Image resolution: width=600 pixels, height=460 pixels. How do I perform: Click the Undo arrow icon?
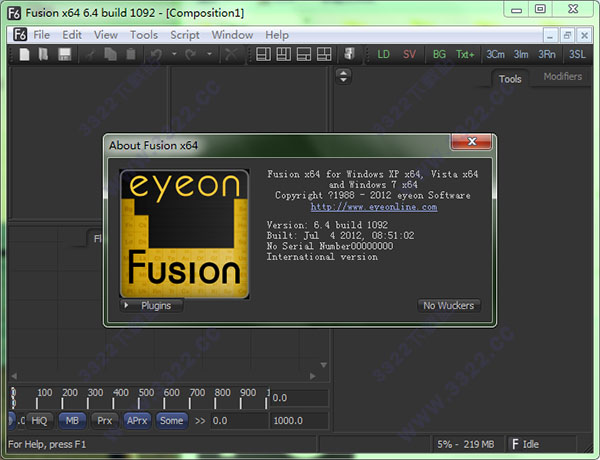[156, 55]
